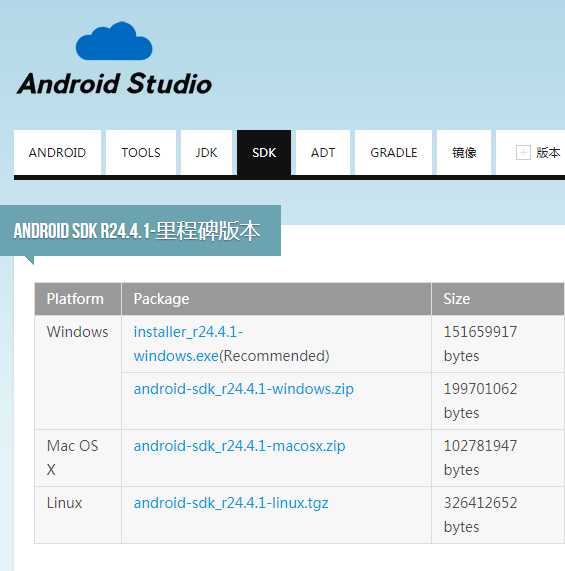Click the Size column header
Image resolution: width=565 pixels, height=571 pixels.
click(x=498, y=299)
